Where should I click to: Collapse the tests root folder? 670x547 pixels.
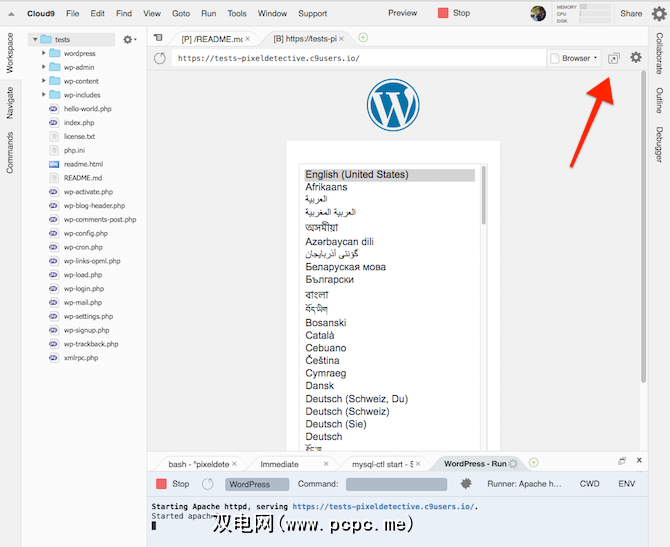tap(35, 39)
